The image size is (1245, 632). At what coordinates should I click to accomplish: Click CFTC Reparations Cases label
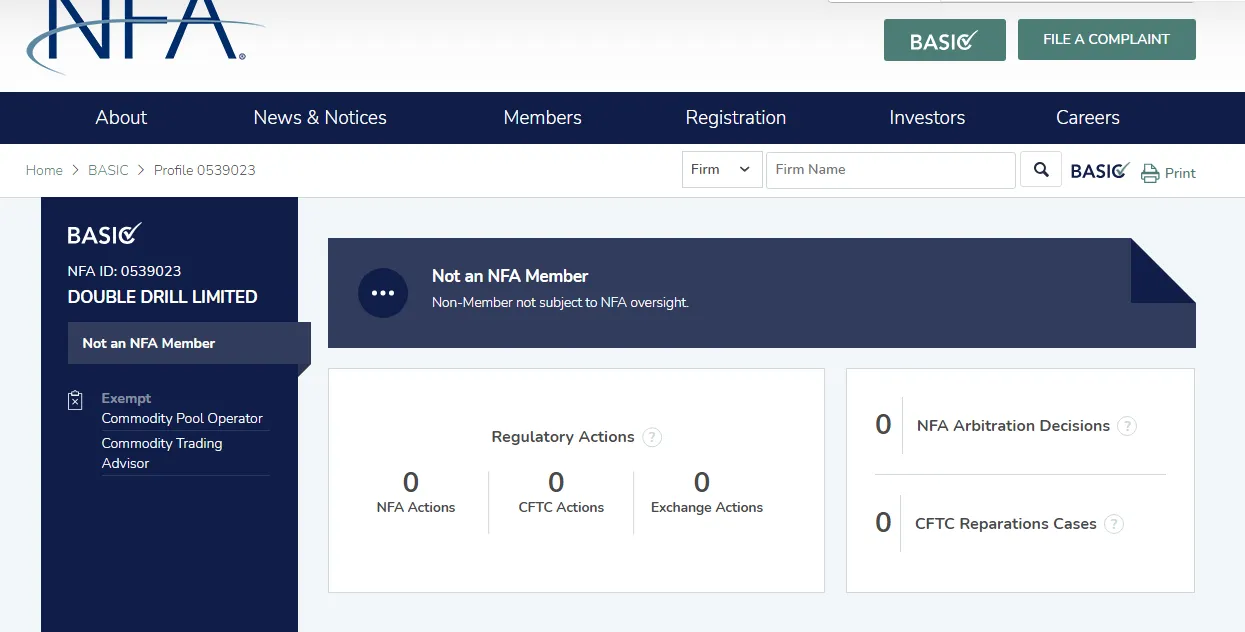click(x=1006, y=524)
